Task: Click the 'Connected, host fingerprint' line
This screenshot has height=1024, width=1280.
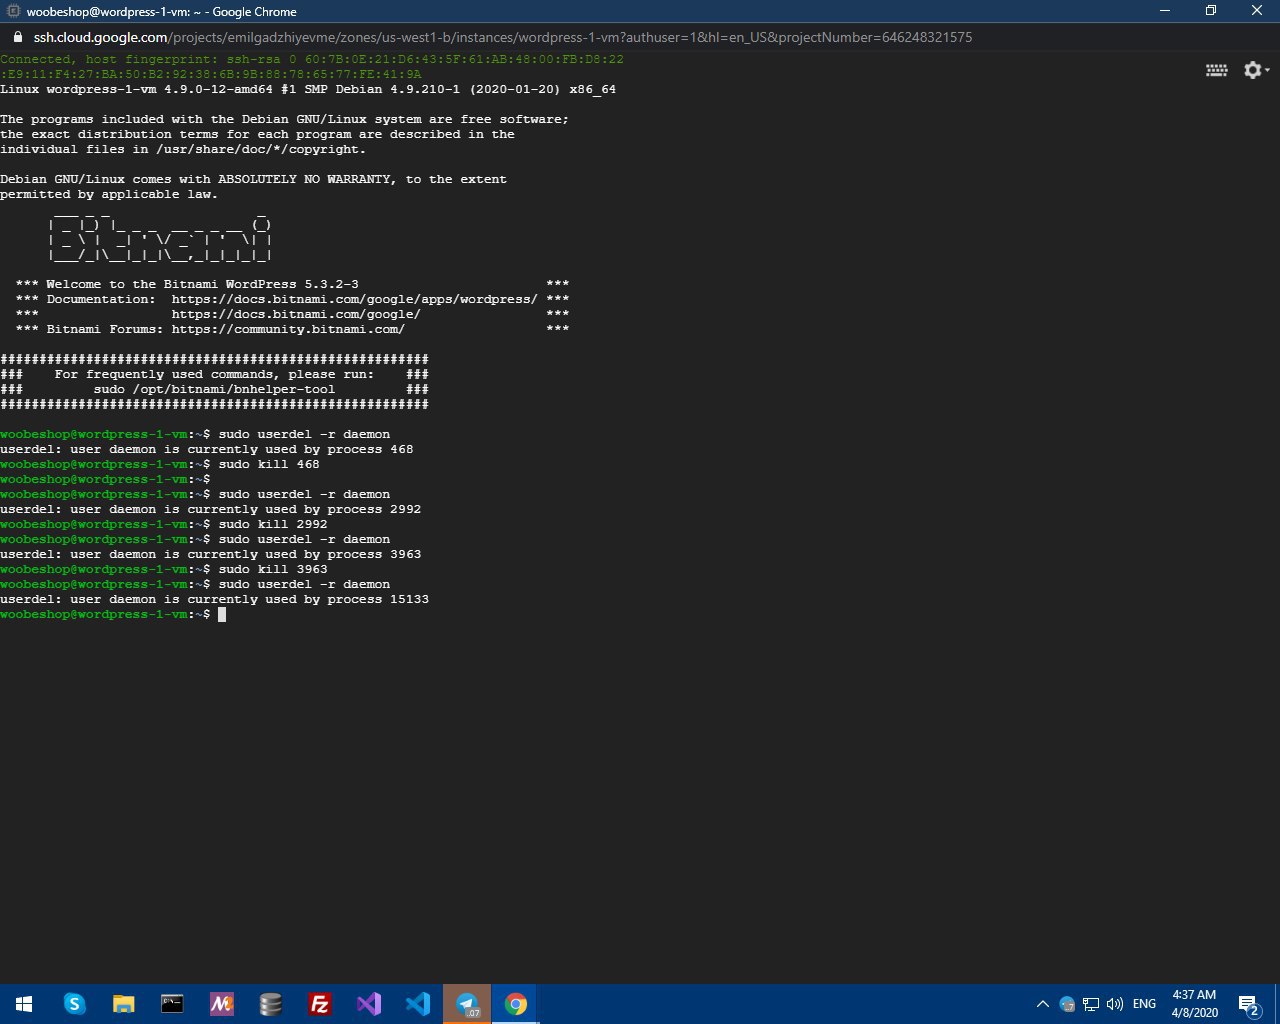Action: click(312, 60)
